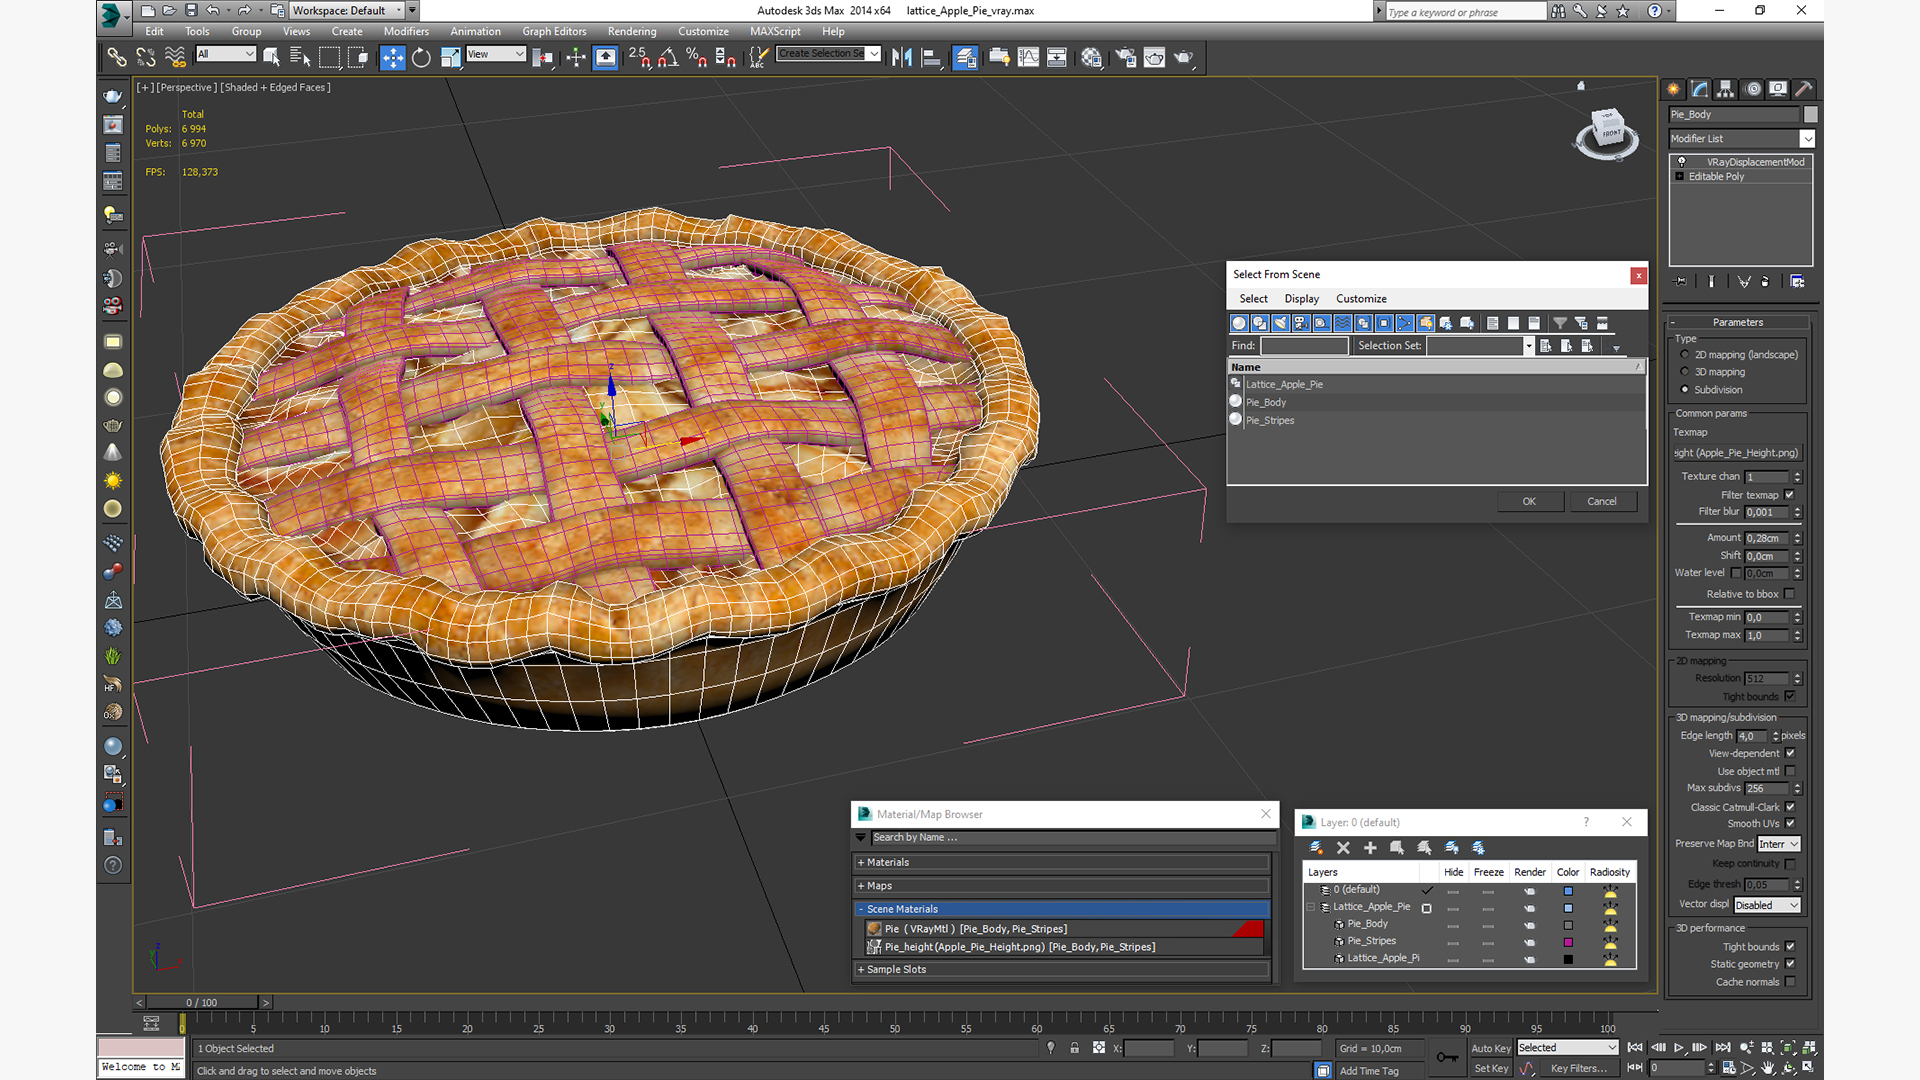The height and width of the screenshot is (1080, 1920).
Task: Select Pie_Stripes in the scene list
Action: (1270, 421)
